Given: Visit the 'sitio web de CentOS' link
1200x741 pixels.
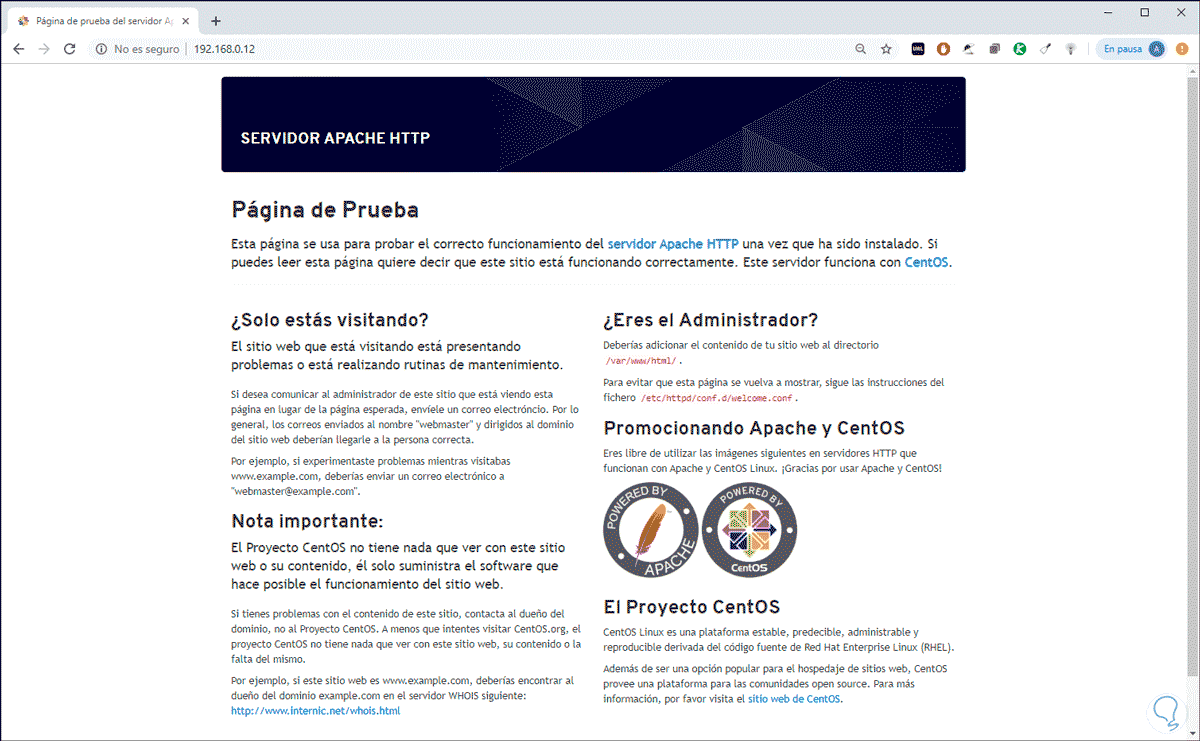Looking at the screenshot, I should (x=795, y=699).
